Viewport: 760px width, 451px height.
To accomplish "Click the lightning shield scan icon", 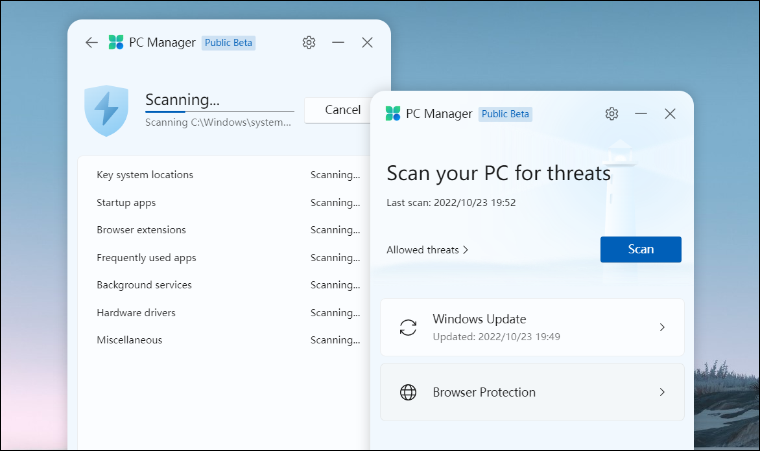I will pos(106,111).
